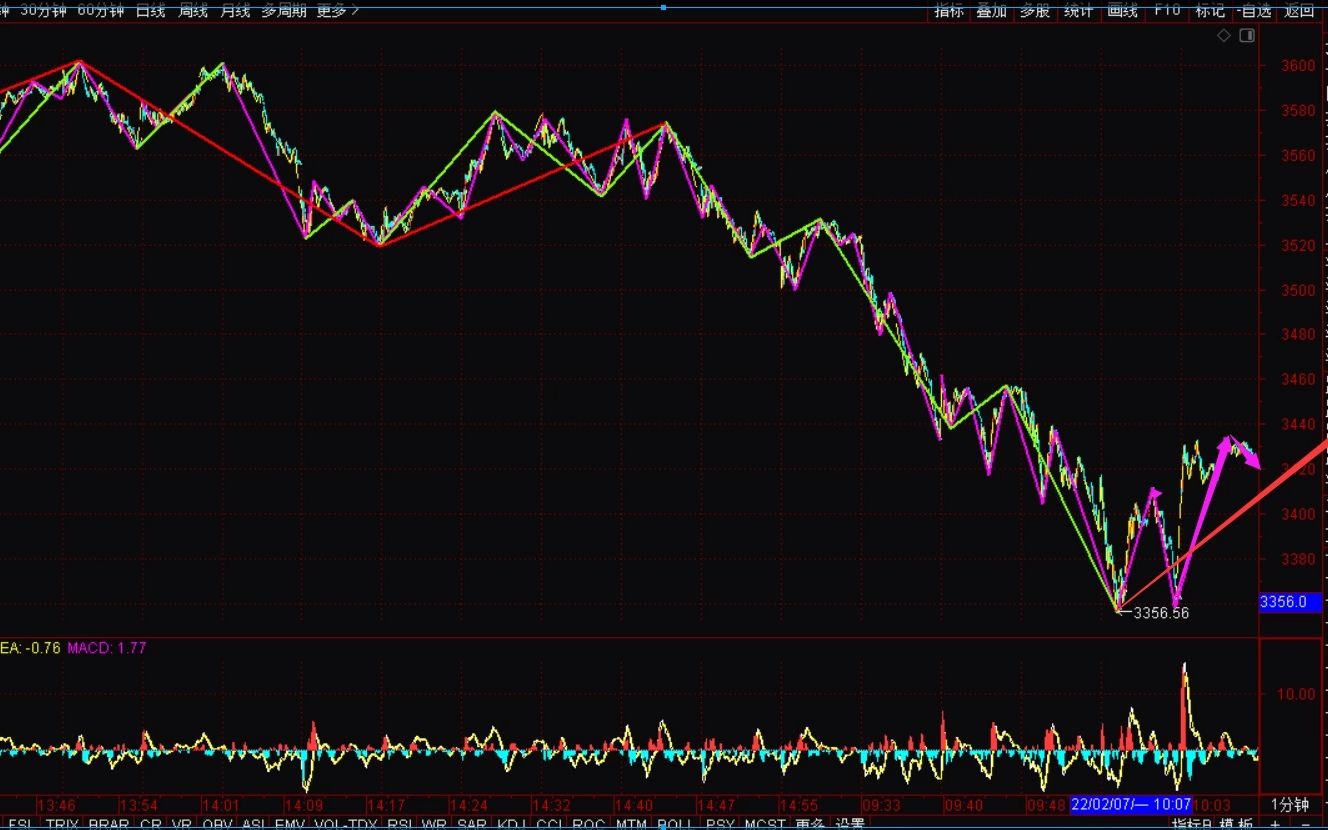Click the 22/02/07 10:07 time marker
1328x830 pixels.
click(1131, 804)
